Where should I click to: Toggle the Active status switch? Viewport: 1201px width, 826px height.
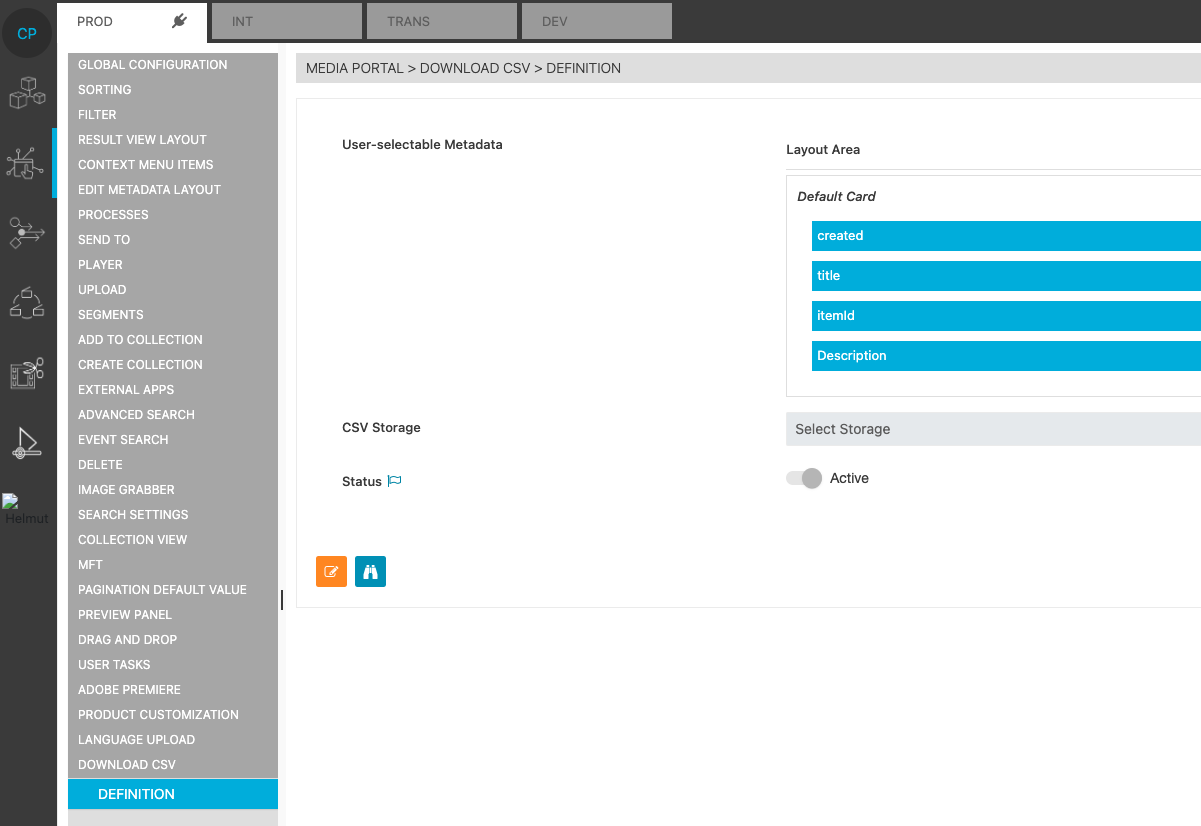pos(803,478)
